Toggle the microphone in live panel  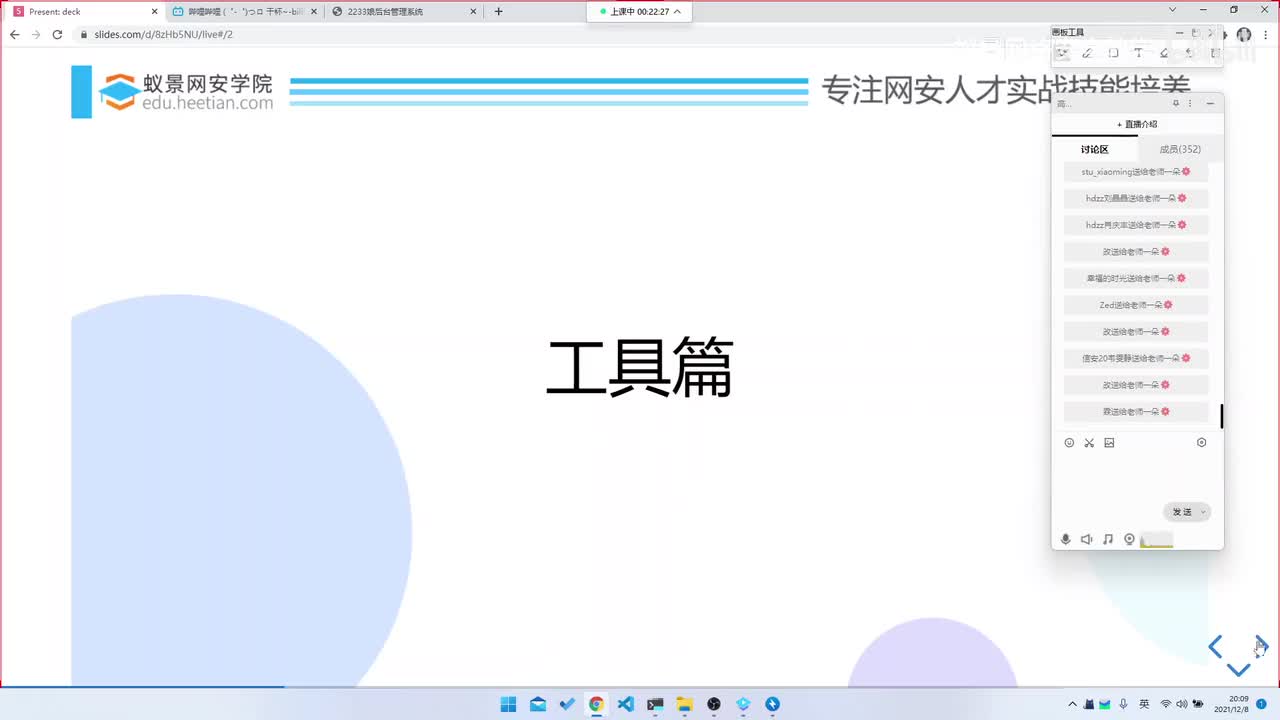pyautogui.click(x=1066, y=539)
